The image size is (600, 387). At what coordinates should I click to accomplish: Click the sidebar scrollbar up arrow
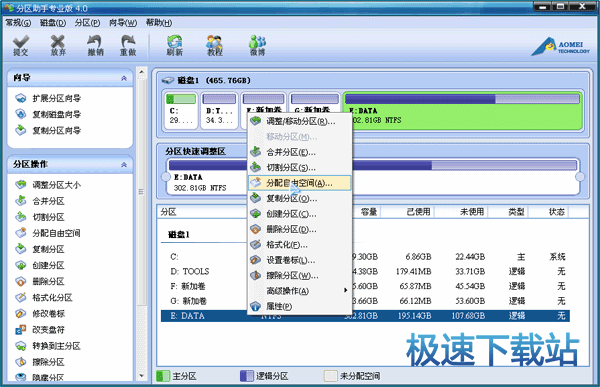tap(142, 72)
